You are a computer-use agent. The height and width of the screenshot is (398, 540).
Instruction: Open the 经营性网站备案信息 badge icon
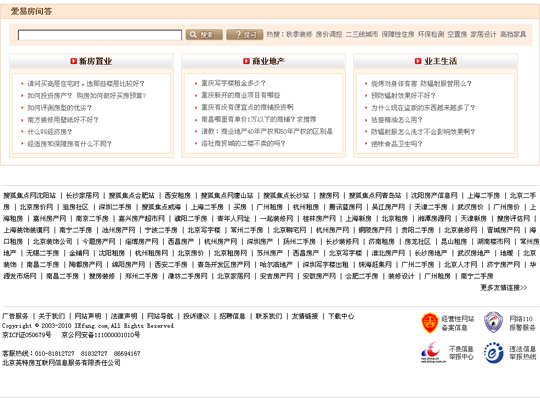429,323
